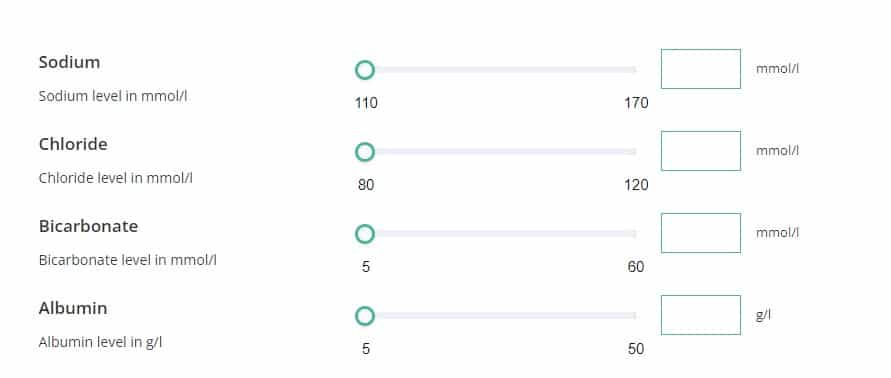Click the 60 maximum label under Bicarbonate slider
This screenshot has height=378, width=891.
(636, 267)
